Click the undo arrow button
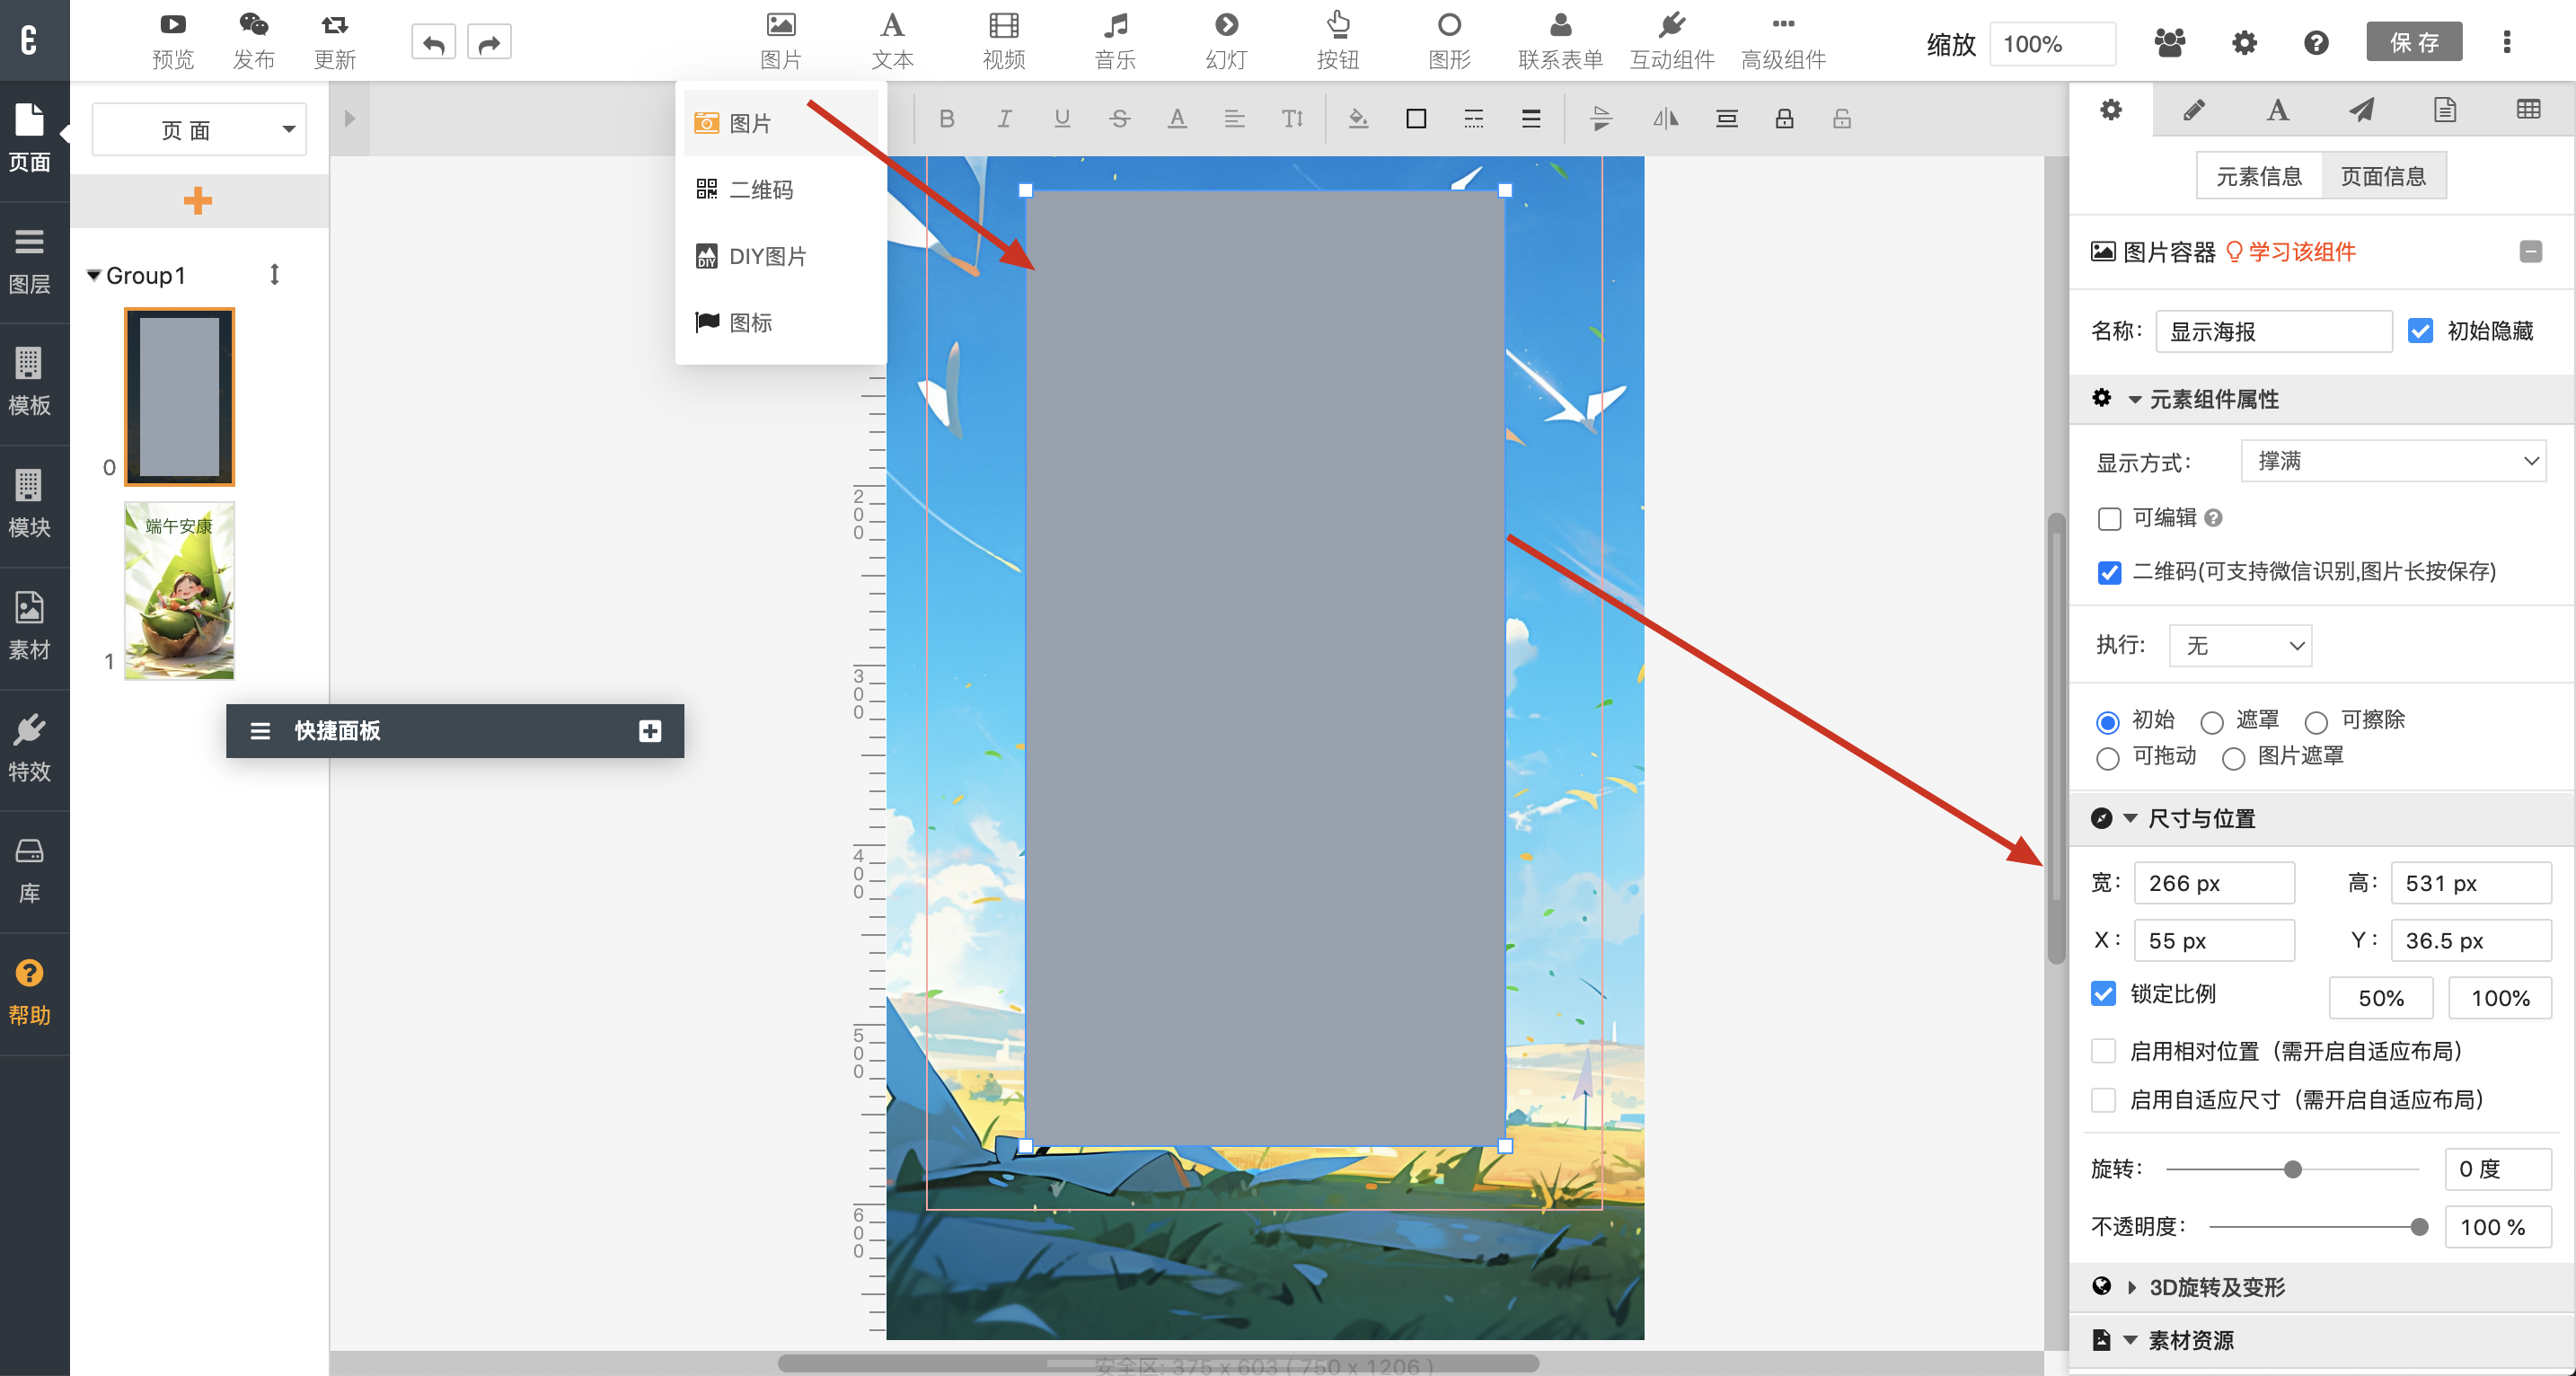Screen dimensions: 2576x1376 pos(433,43)
